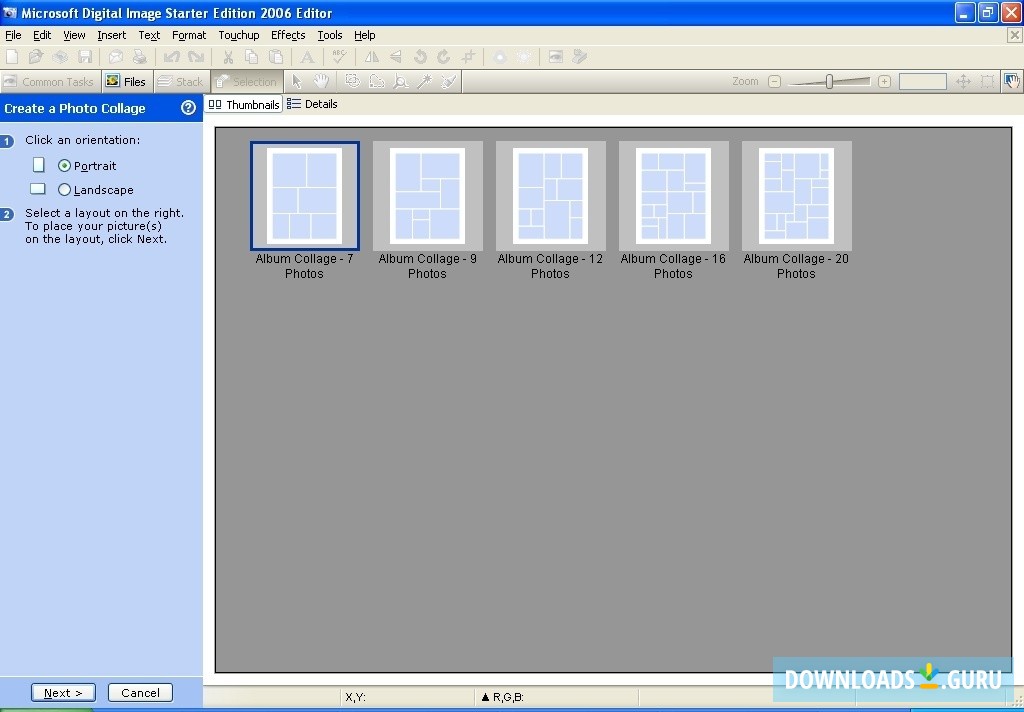Click the Cancel button

[140, 693]
